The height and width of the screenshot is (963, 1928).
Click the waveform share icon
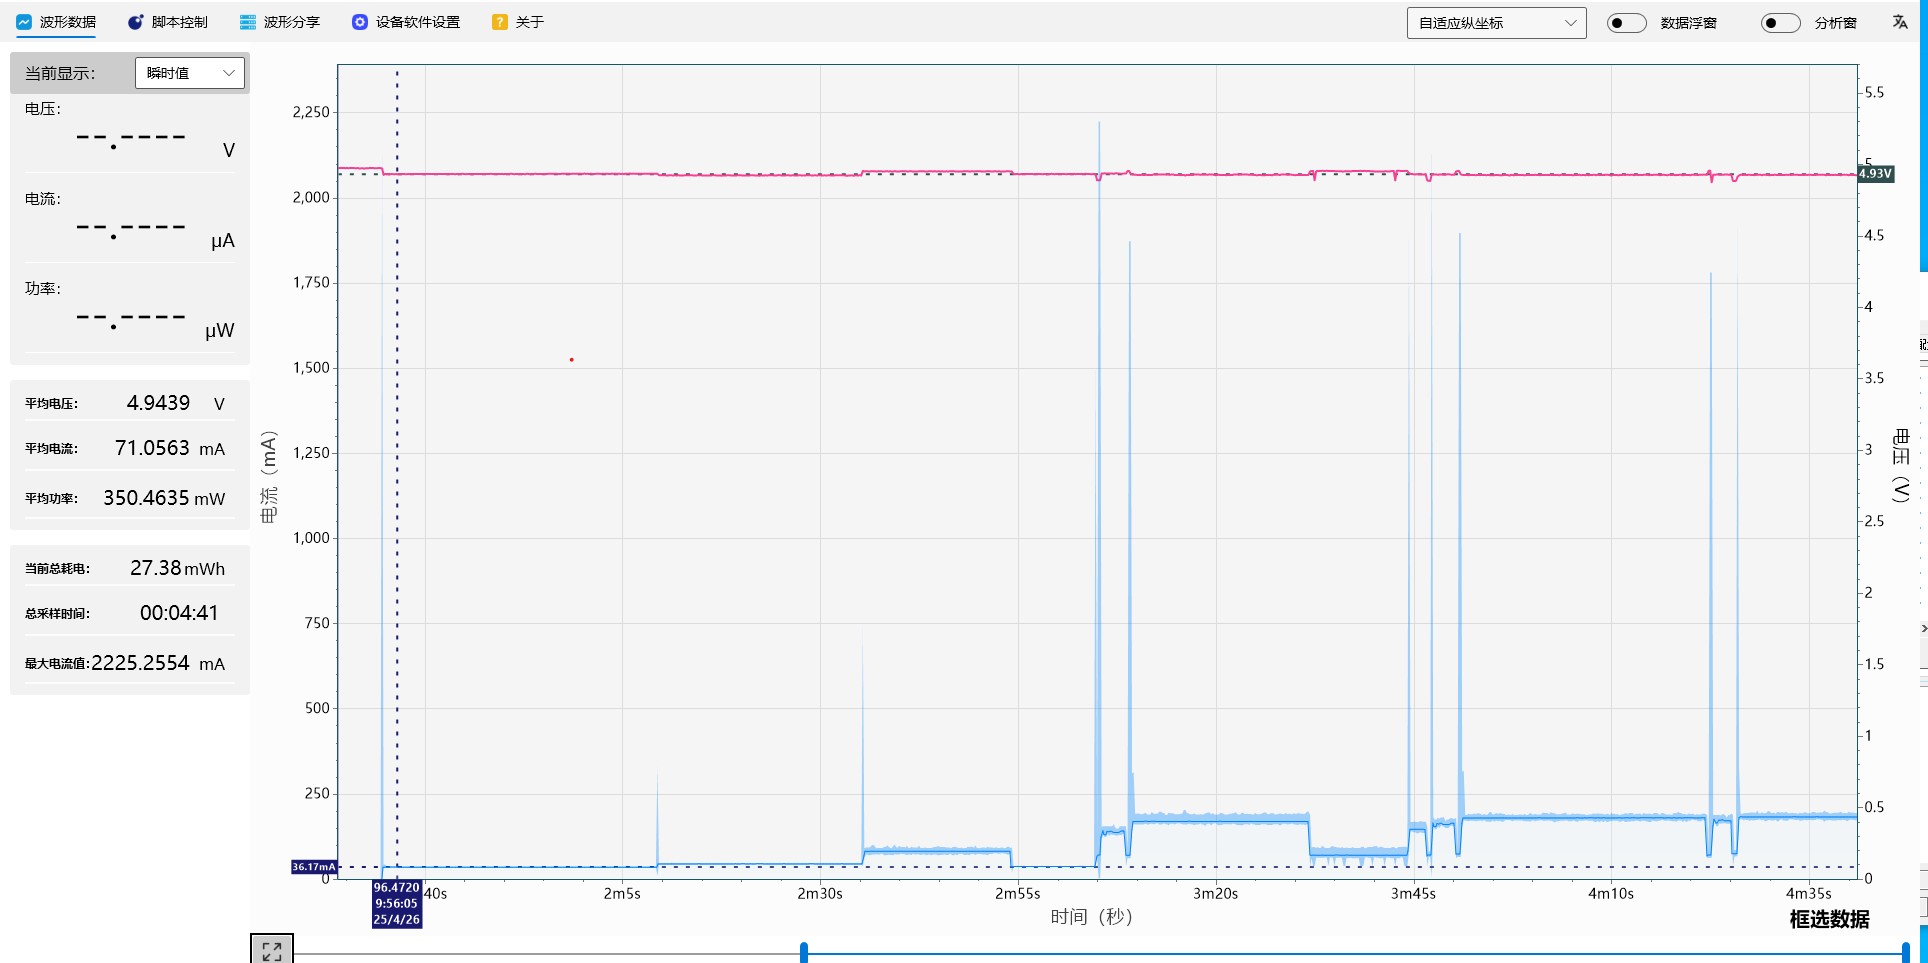pyautogui.click(x=248, y=22)
